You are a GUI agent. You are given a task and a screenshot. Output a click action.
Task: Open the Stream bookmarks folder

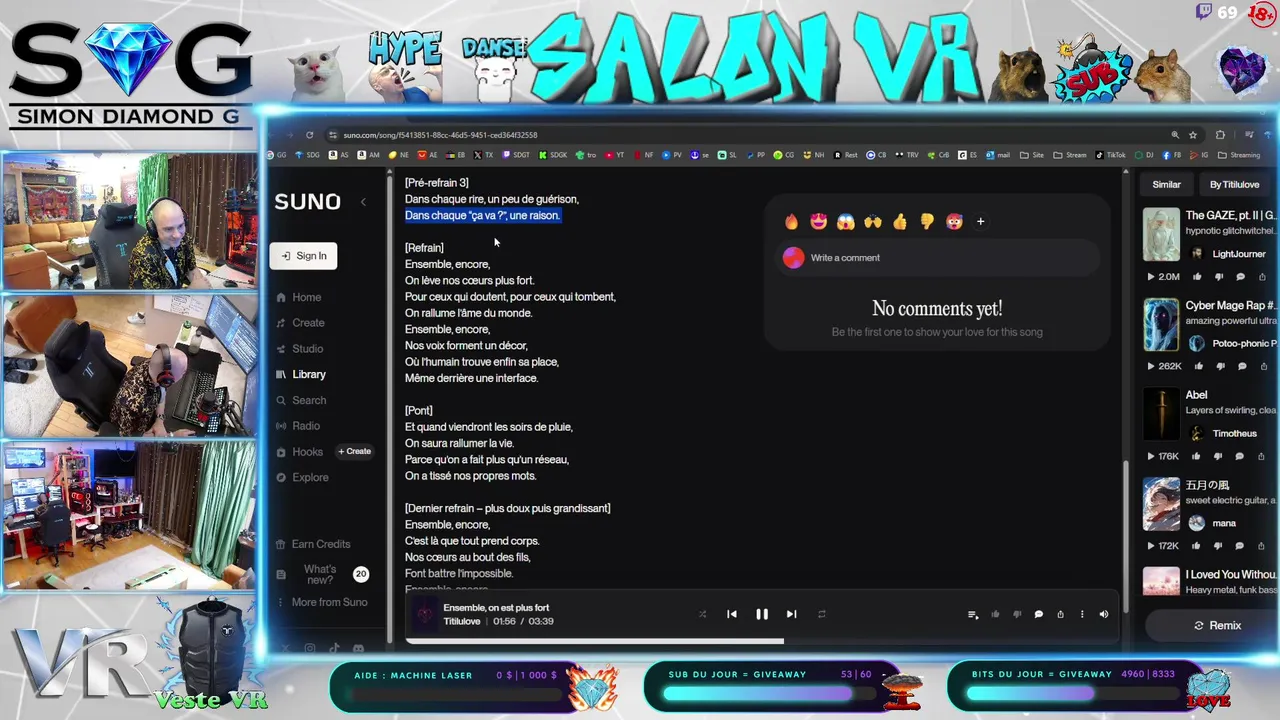tap(1069, 155)
